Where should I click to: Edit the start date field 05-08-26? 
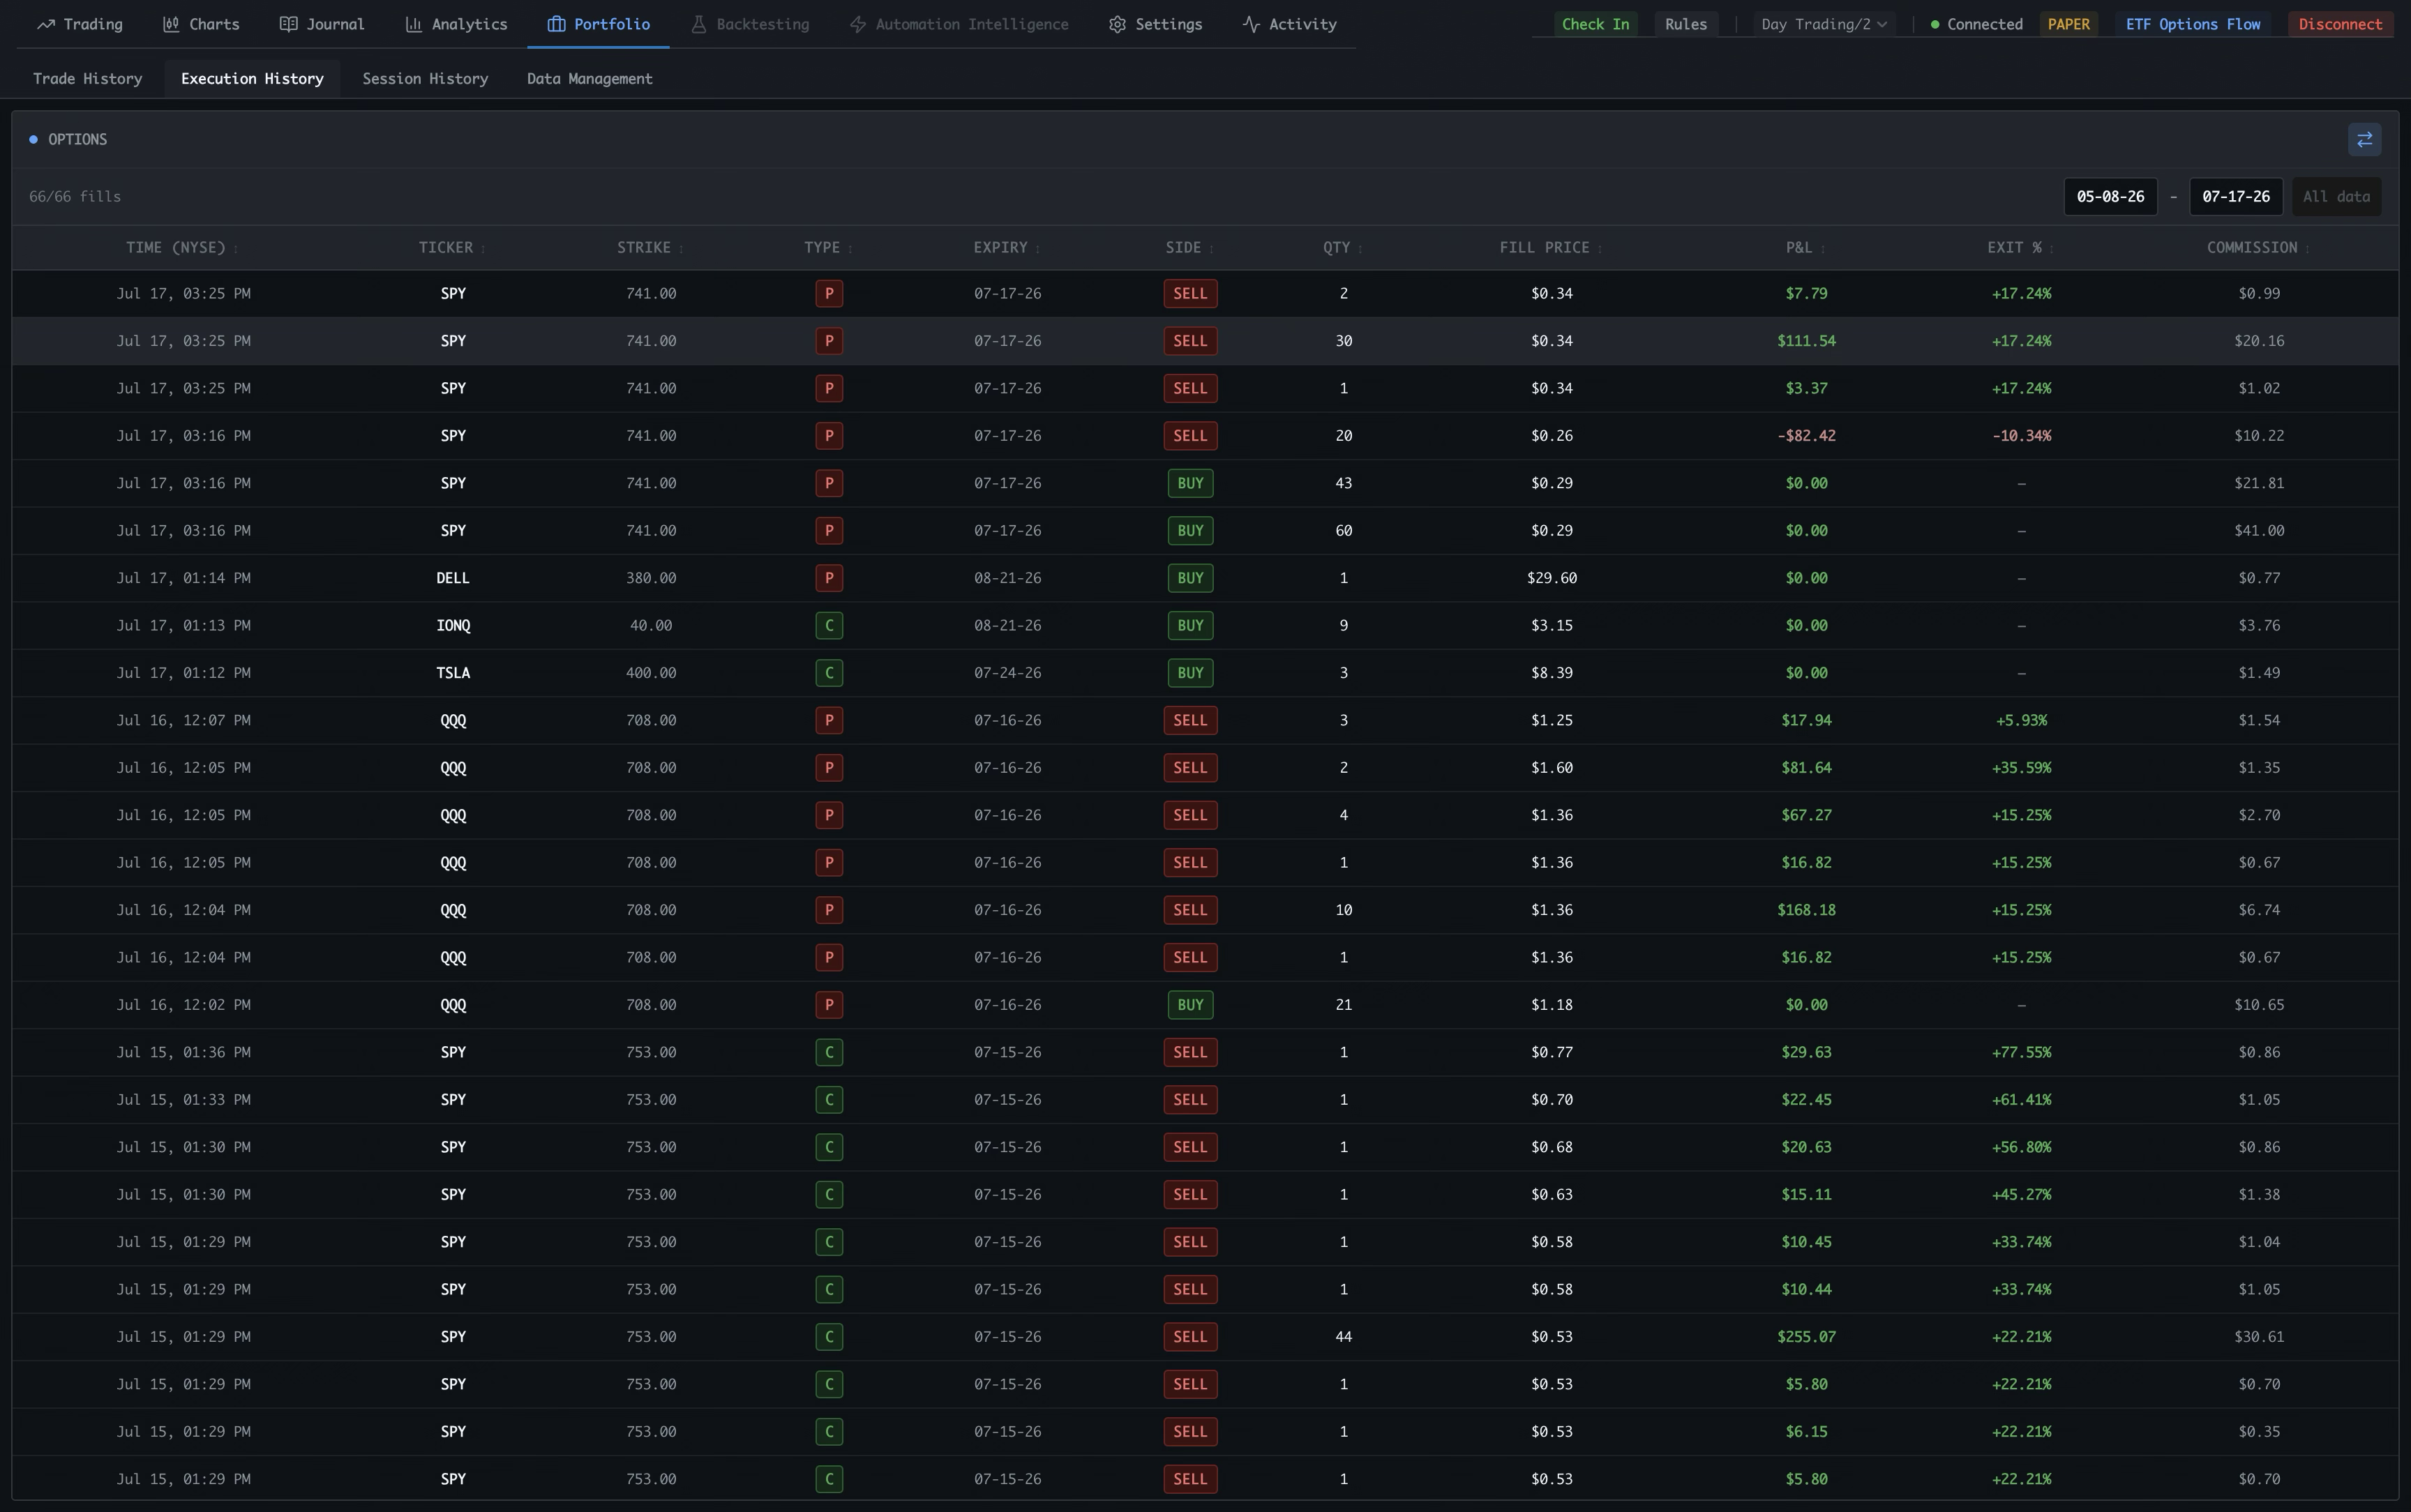pyautogui.click(x=2110, y=196)
